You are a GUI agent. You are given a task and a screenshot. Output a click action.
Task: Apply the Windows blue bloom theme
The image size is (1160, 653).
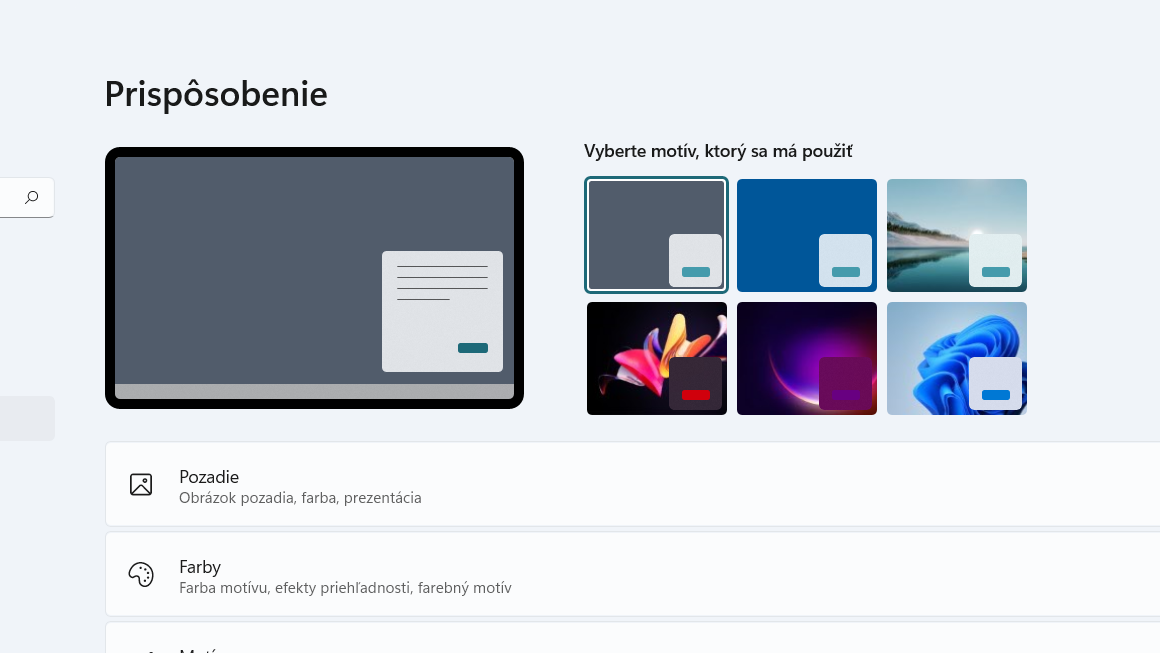click(956, 358)
